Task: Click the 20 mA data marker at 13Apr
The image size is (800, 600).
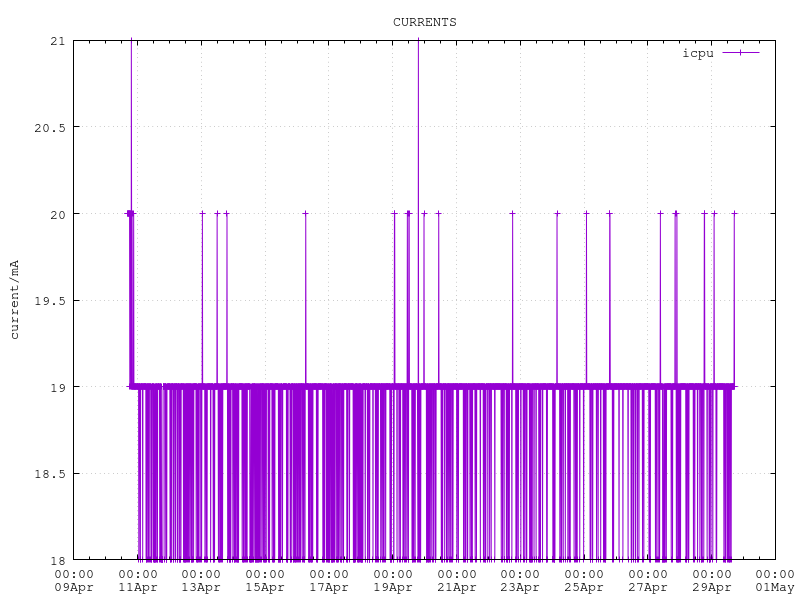Action: pos(202,213)
